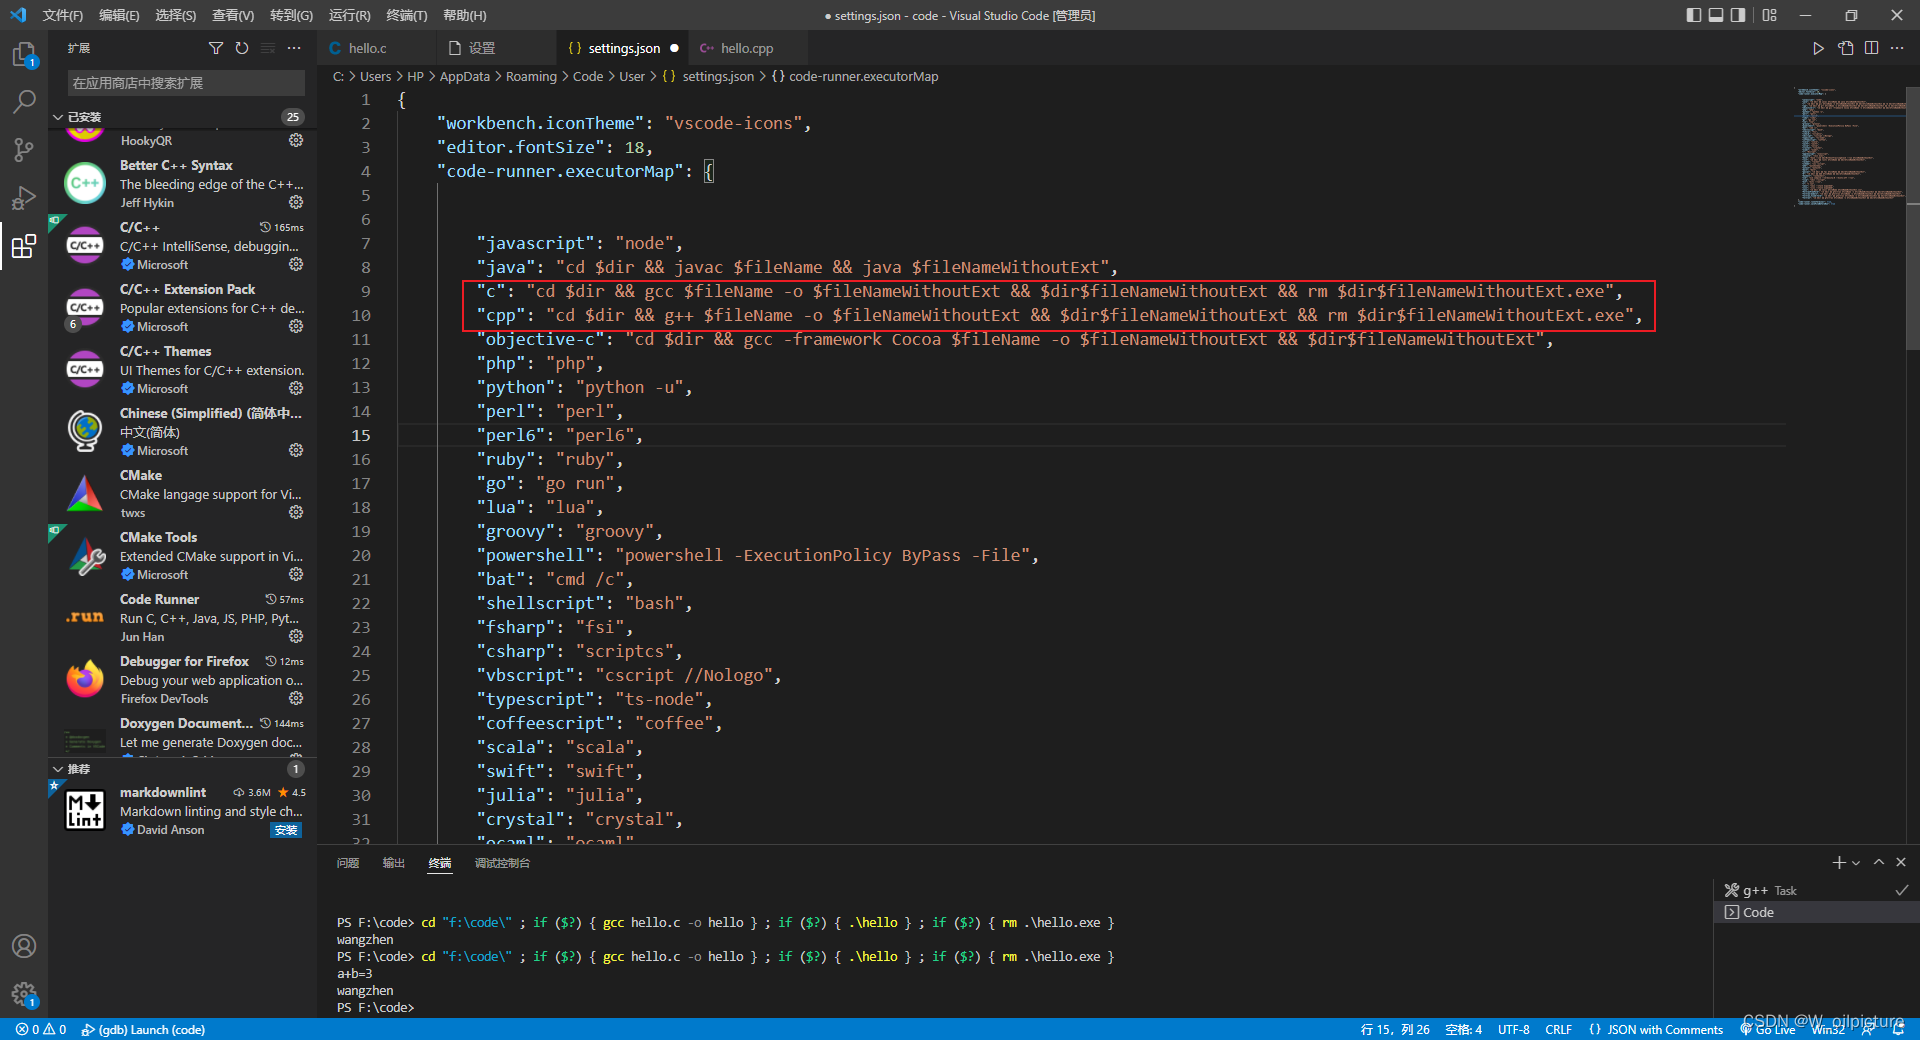Screen dimensions: 1920x1040
Task: Click 空格: 4 indentation setting
Action: pyautogui.click(x=1463, y=1029)
